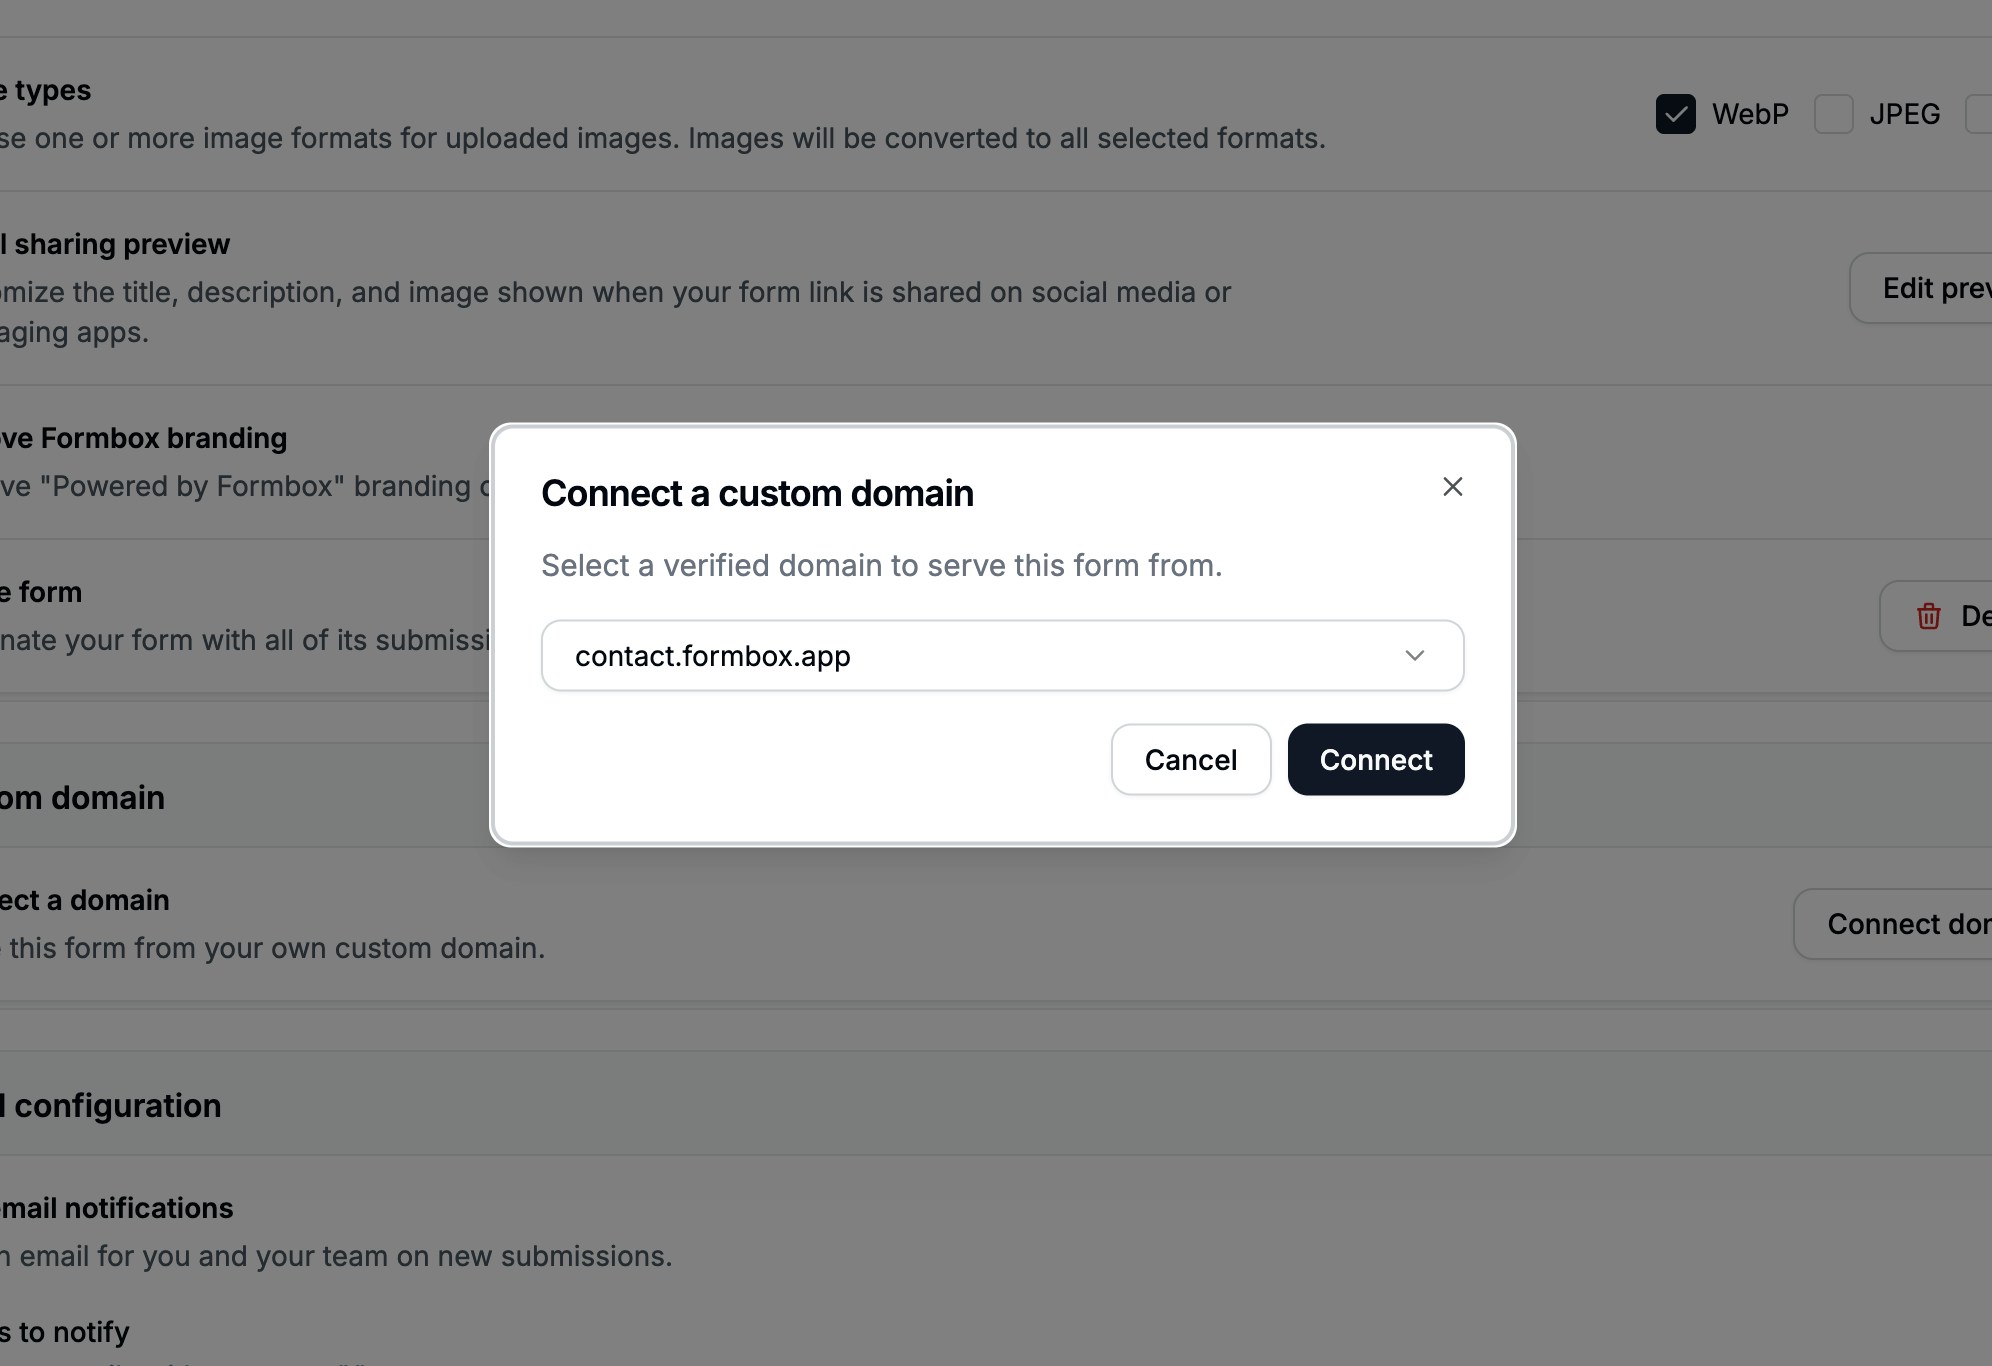Click the JPEG label text
1992x1366 pixels.
point(1904,114)
